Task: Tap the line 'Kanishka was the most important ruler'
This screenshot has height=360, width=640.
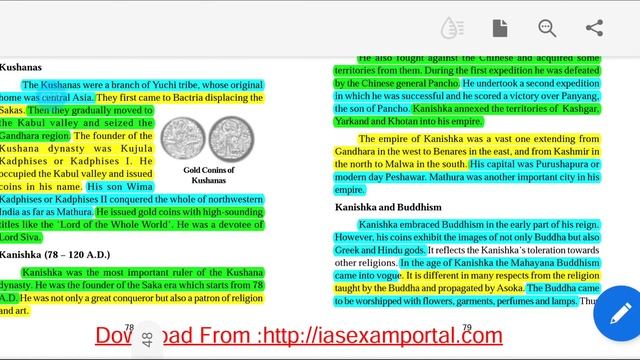Action: 142,272
